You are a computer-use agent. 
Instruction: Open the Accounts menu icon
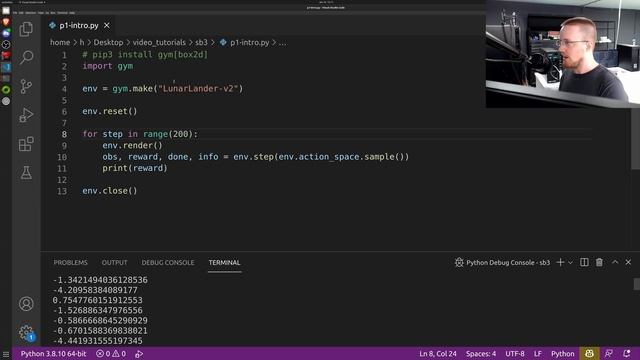26,304
